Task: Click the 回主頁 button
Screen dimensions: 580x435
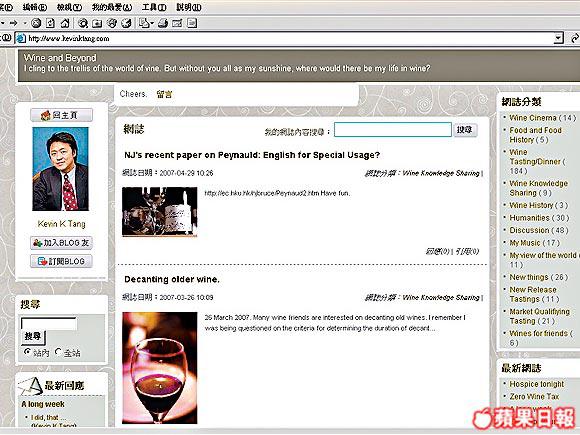Action: click(61, 115)
